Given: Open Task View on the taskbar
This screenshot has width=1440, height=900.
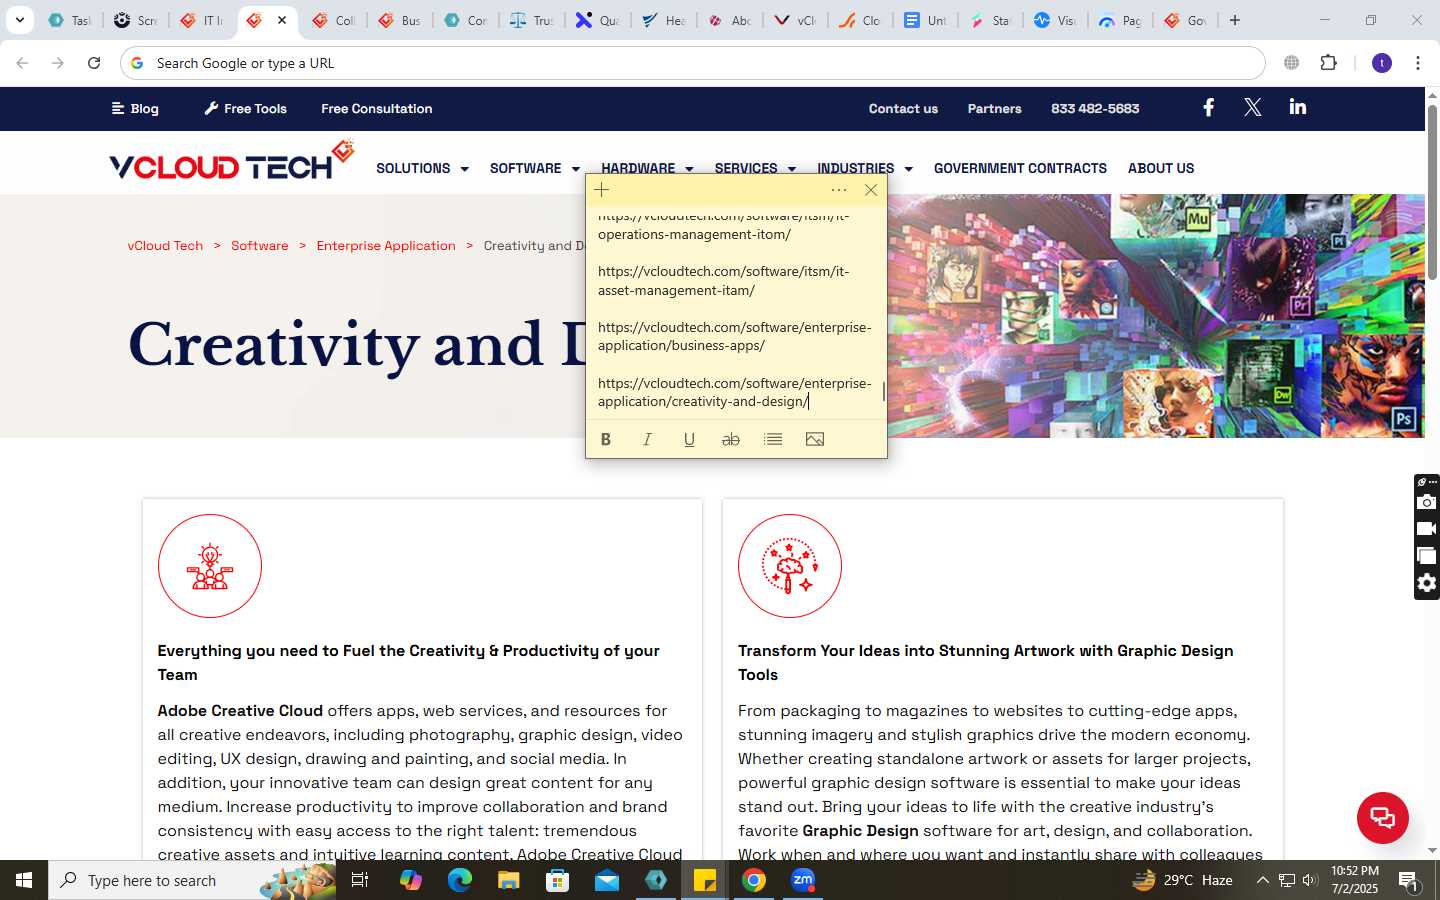Looking at the screenshot, I should tap(360, 880).
